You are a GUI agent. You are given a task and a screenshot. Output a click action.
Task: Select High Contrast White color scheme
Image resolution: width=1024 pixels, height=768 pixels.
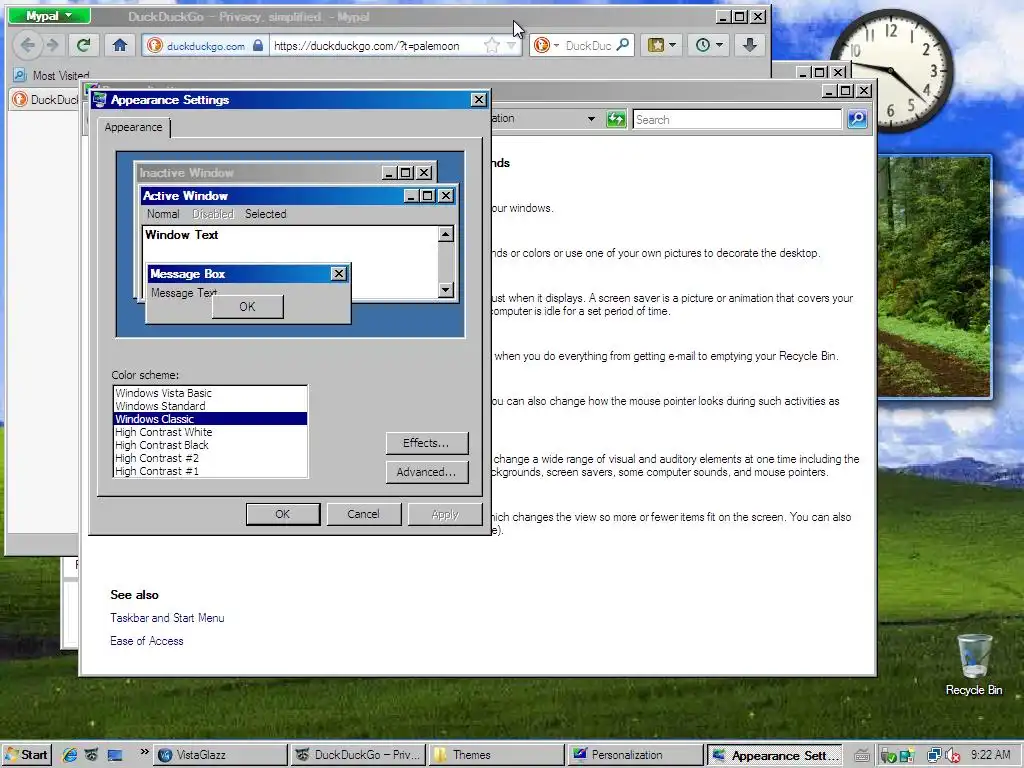(x=210, y=432)
